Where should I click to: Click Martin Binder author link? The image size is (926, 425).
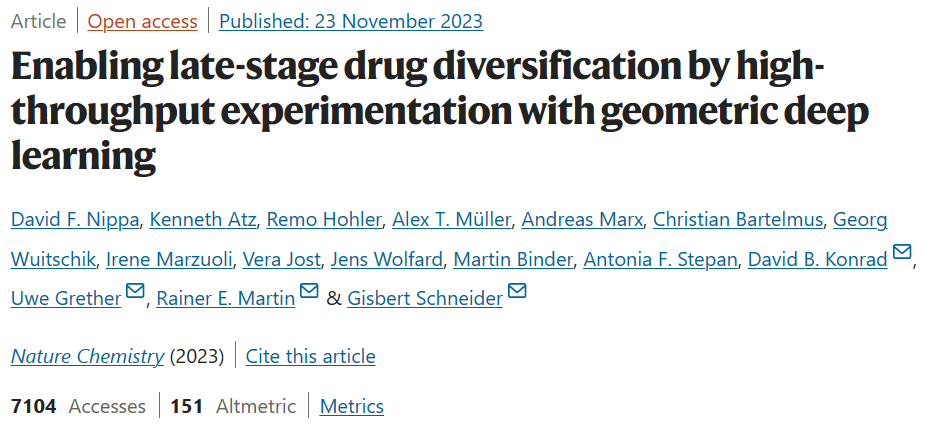tap(513, 260)
